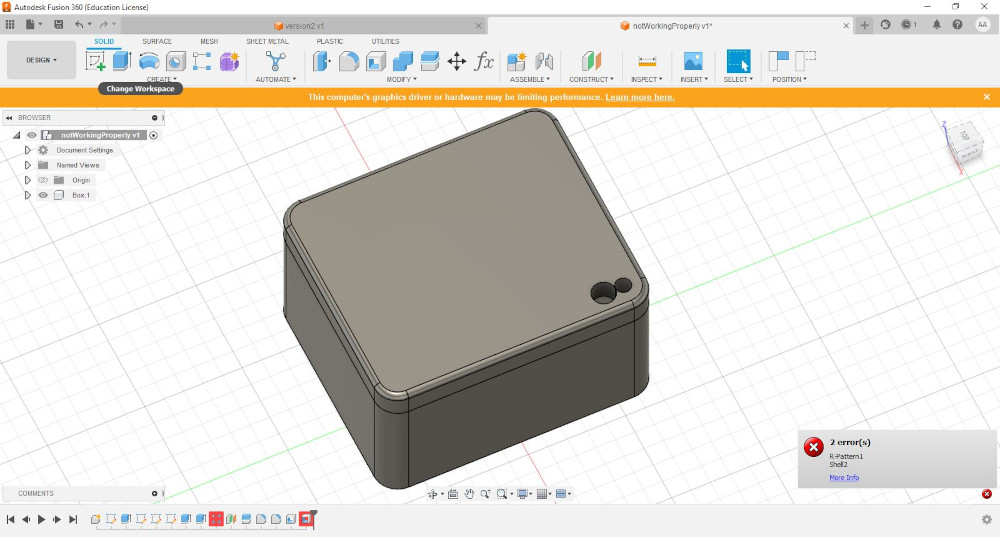Jump to timeline end

point(73,519)
